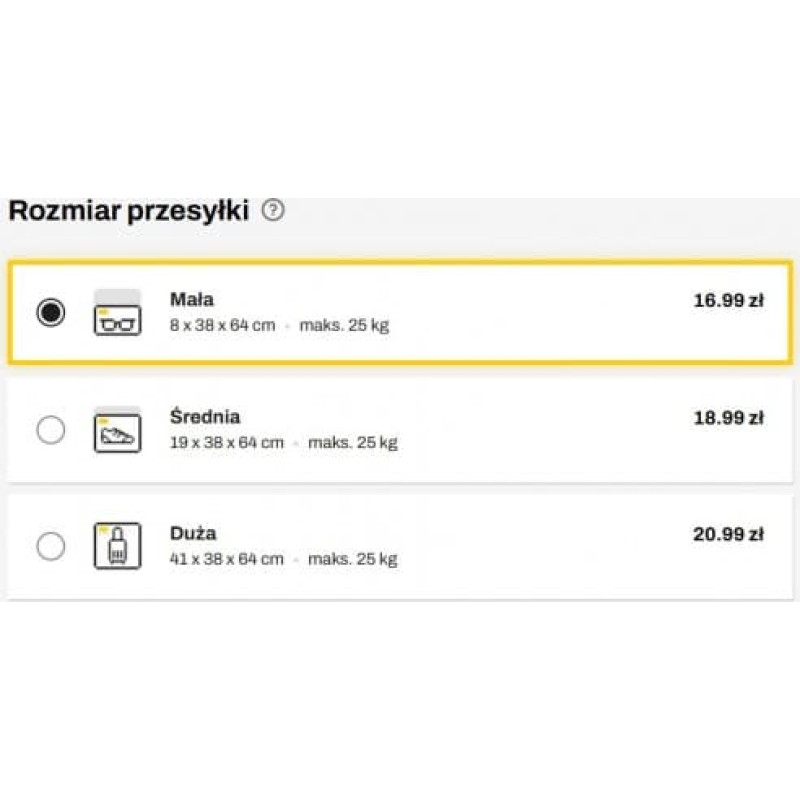
Task: Click the 41 x 38 x 64 cm dimensions
Action: (x=227, y=559)
